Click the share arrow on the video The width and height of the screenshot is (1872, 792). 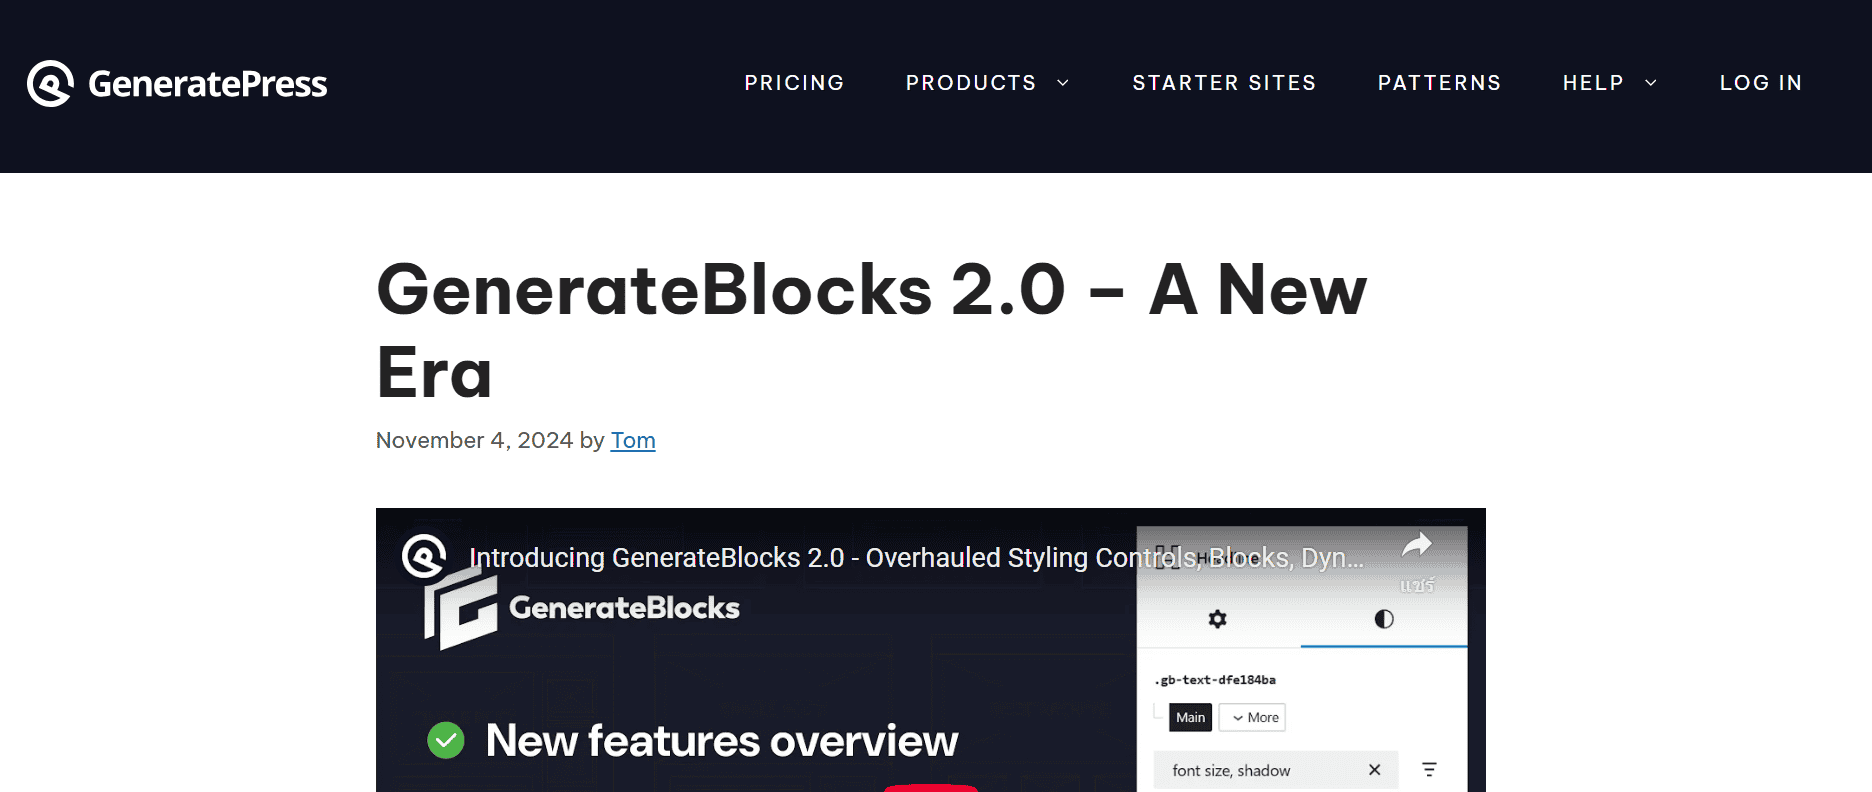point(1417,546)
